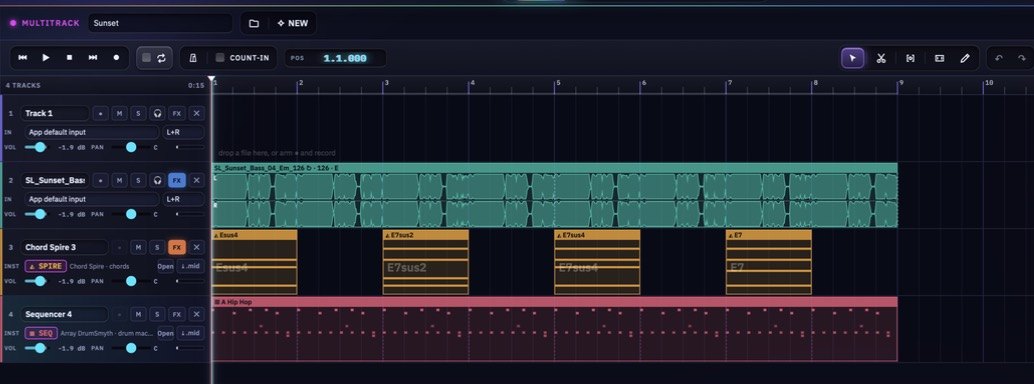Open FX for Track 1
Screen dimensions: 1034x384
(176, 113)
